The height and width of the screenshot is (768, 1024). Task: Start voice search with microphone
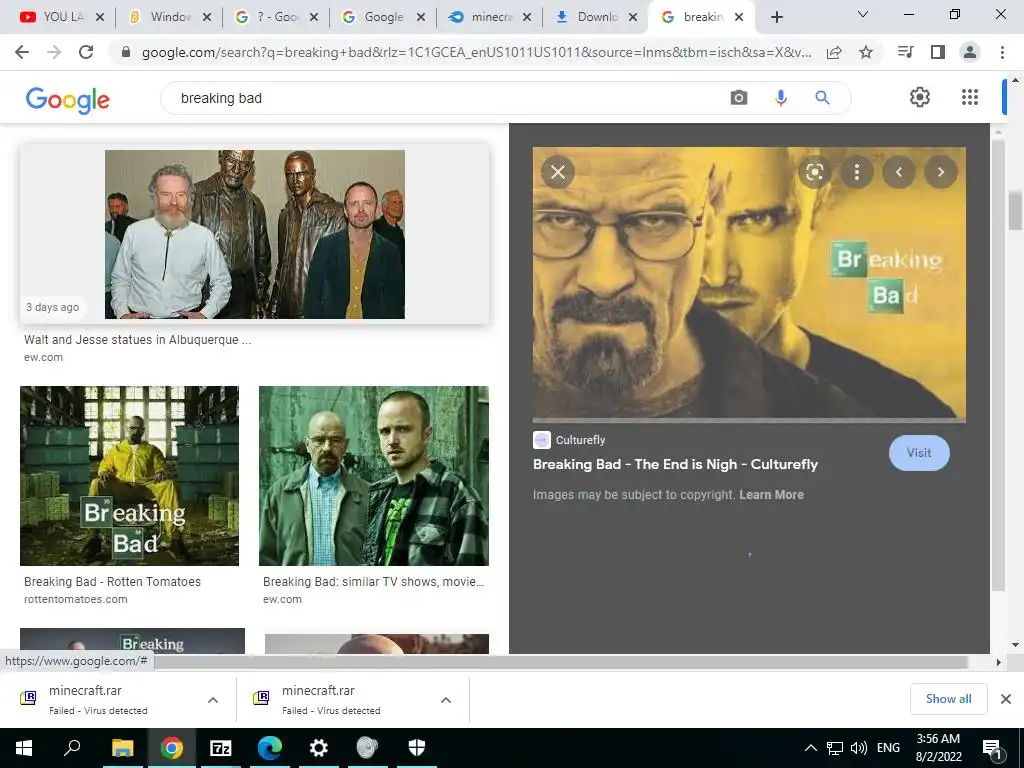780,98
